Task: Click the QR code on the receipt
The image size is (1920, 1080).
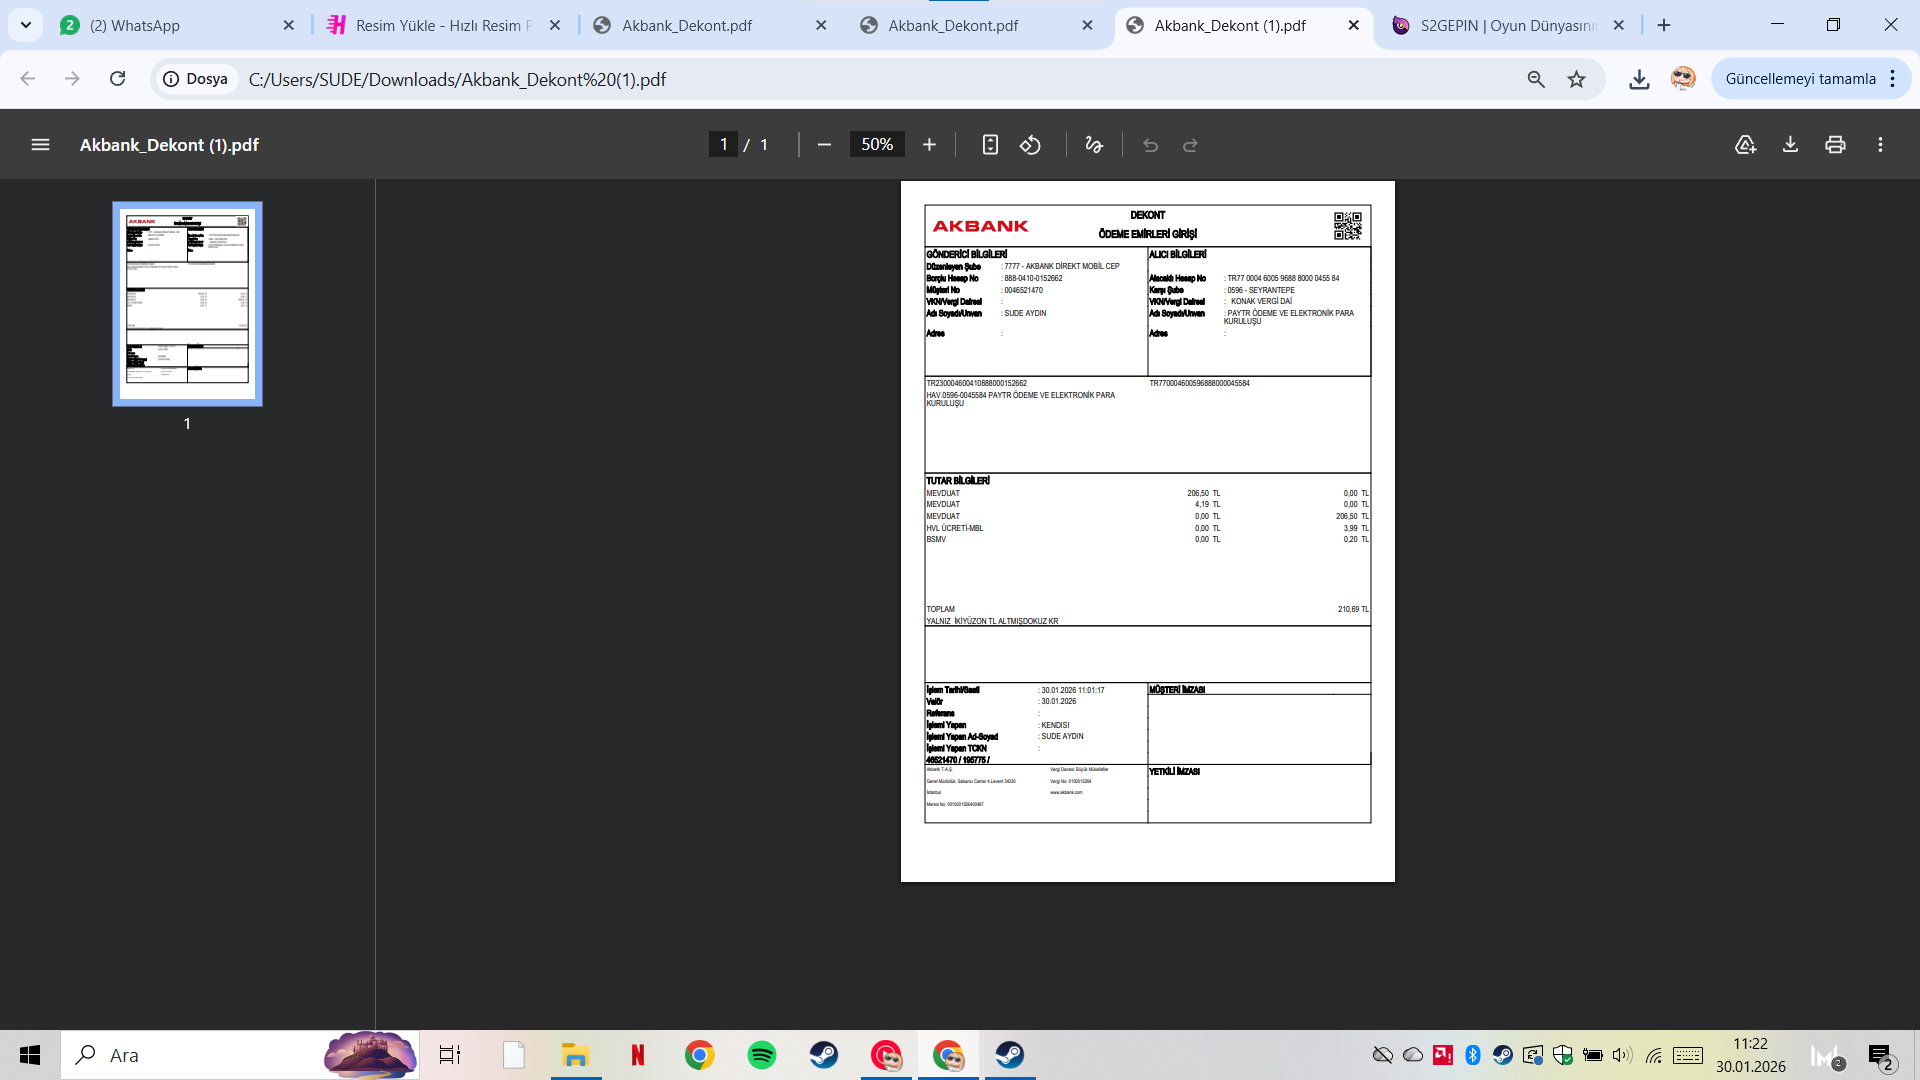Action: pyautogui.click(x=1347, y=226)
